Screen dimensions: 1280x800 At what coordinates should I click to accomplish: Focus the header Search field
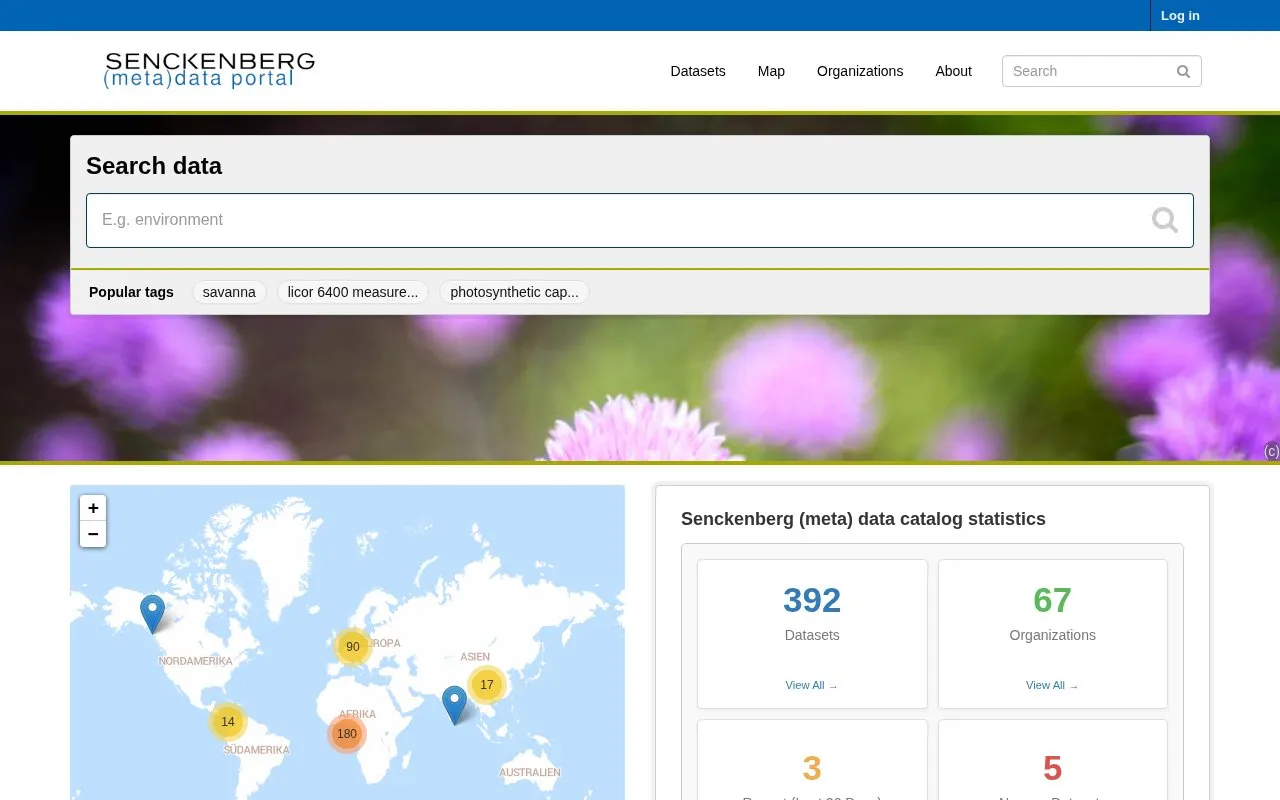click(x=1101, y=71)
